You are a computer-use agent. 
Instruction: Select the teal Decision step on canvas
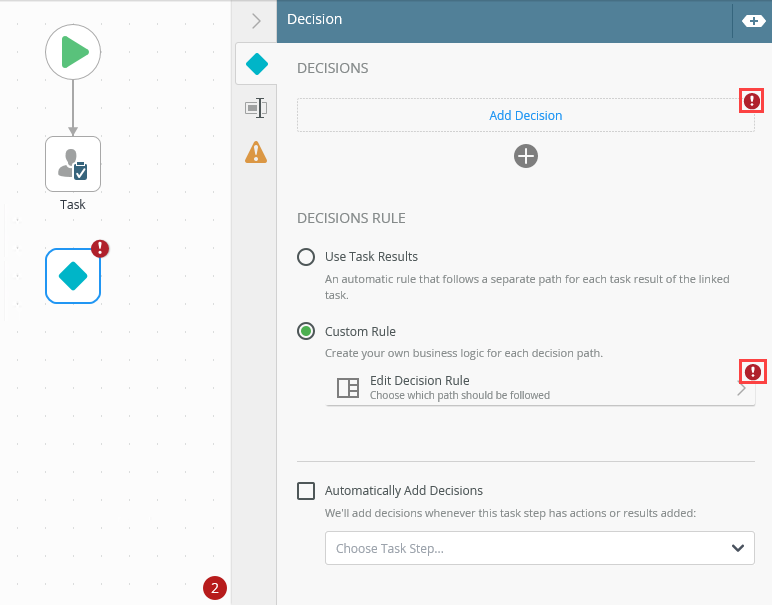73,275
